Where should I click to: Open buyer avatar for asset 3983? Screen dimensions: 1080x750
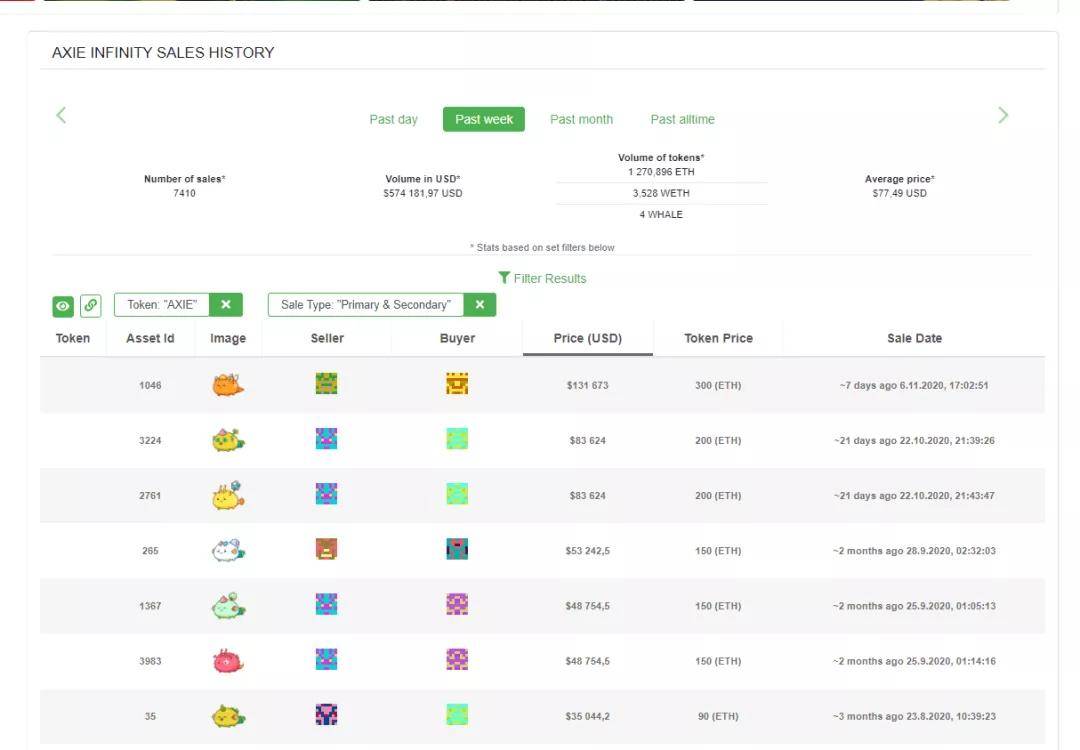click(457, 659)
